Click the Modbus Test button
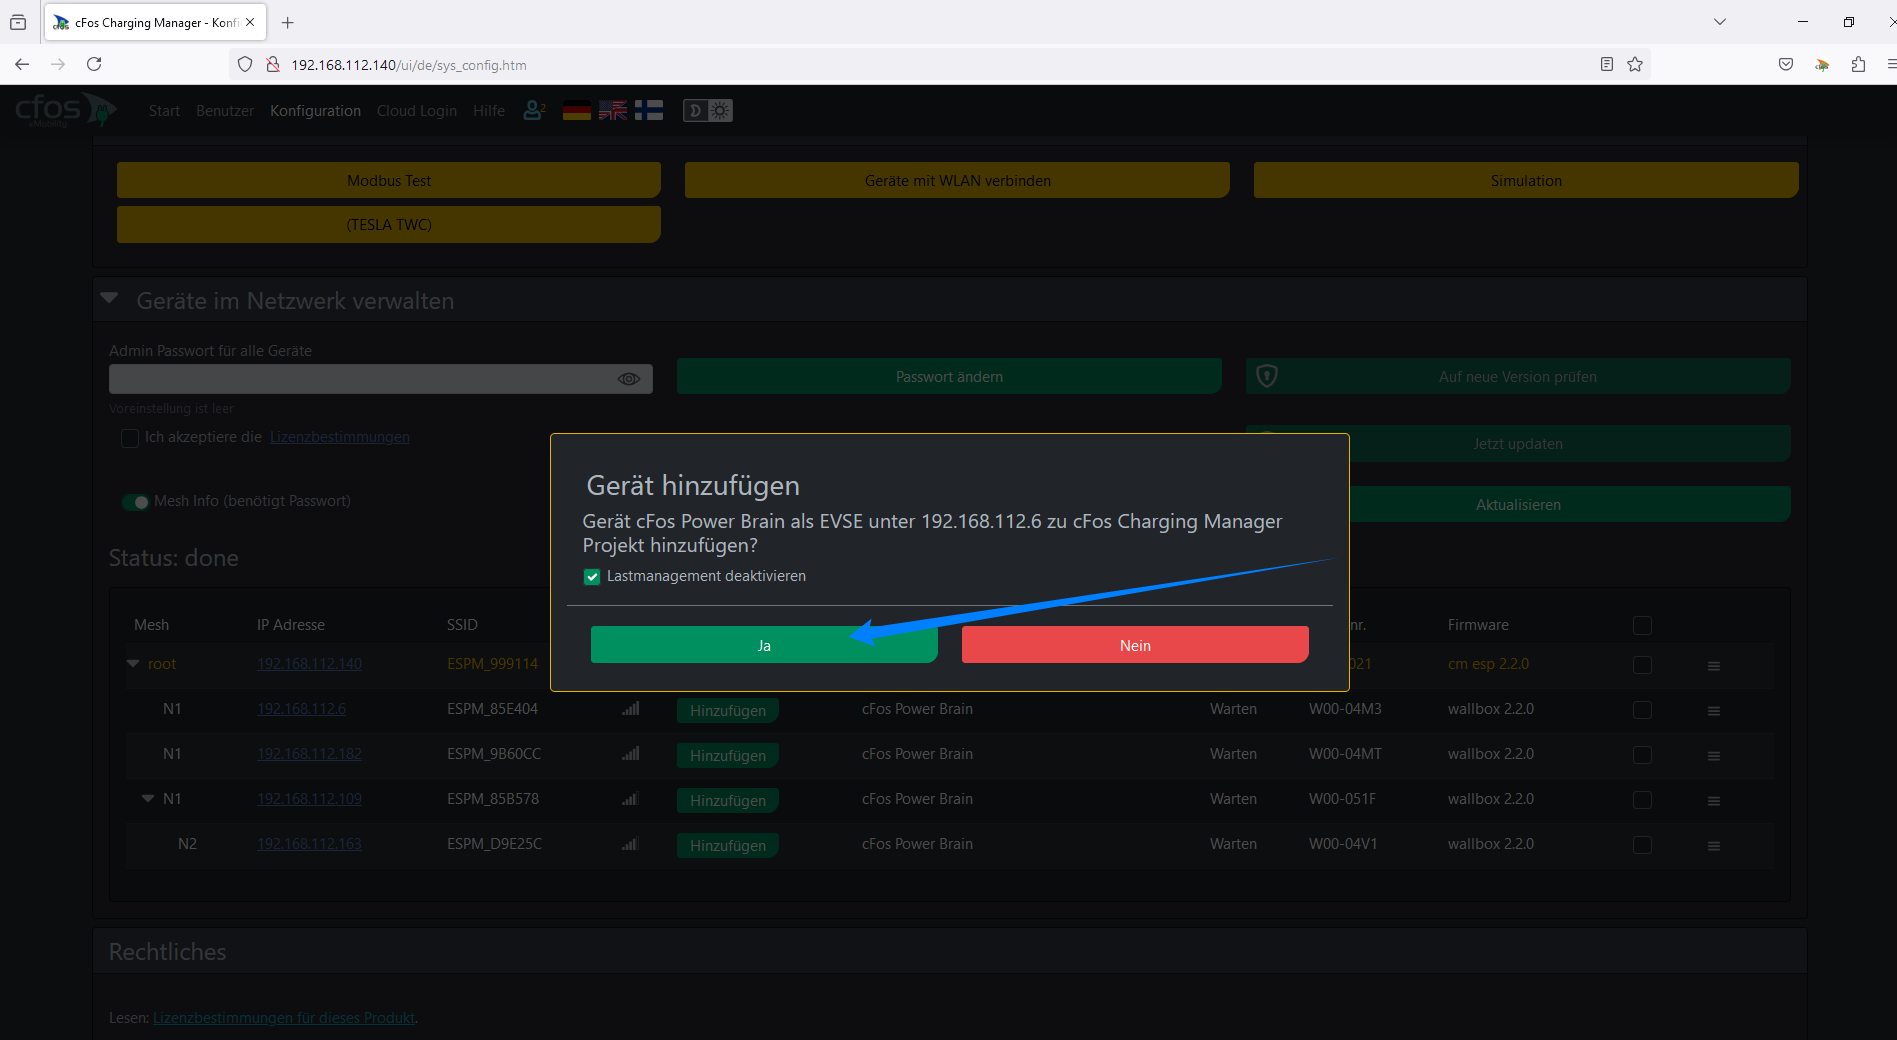Screen dimensions: 1897x1040 click(389, 180)
